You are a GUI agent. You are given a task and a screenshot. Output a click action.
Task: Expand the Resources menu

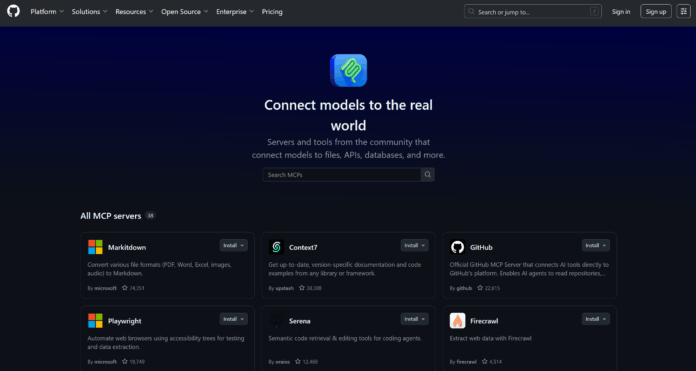tap(134, 12)
